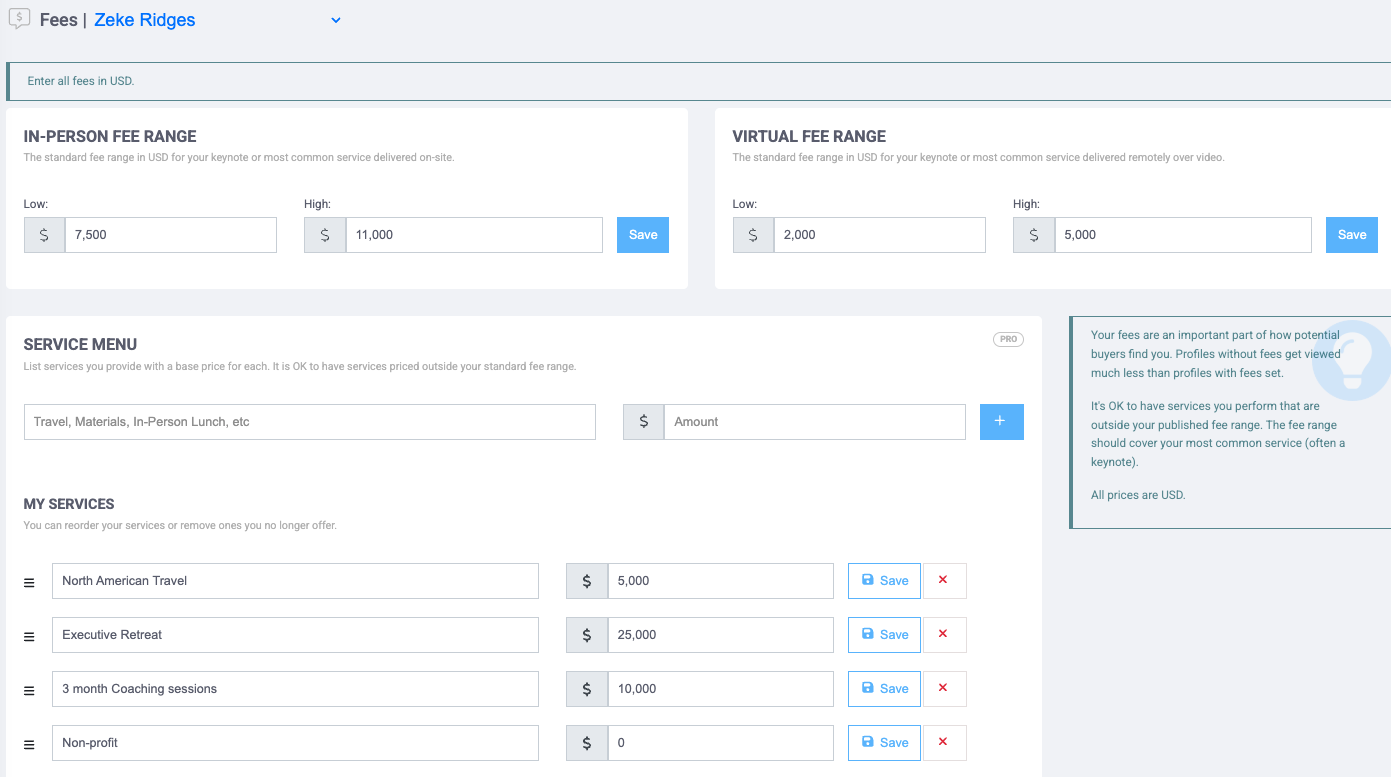Save the 3 month Coaching sessions service
Viewport: 1391px width, 777px height.
coord(884,689)
